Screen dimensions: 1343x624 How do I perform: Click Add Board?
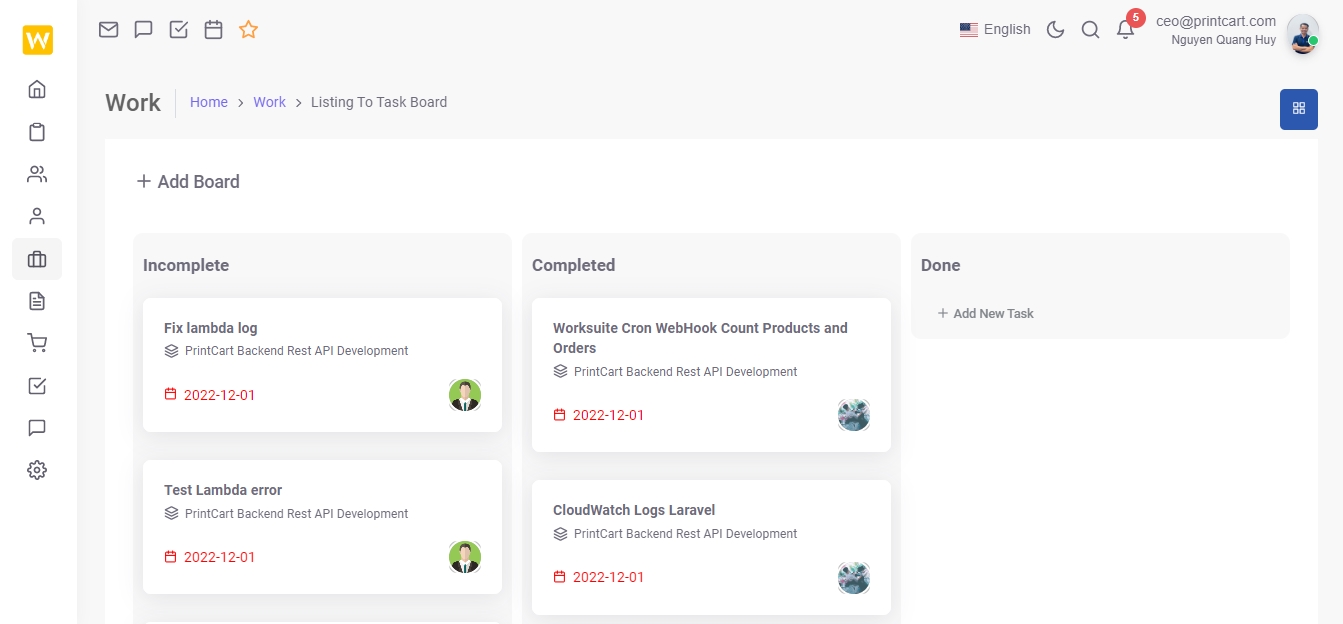[x=188, y=181]
